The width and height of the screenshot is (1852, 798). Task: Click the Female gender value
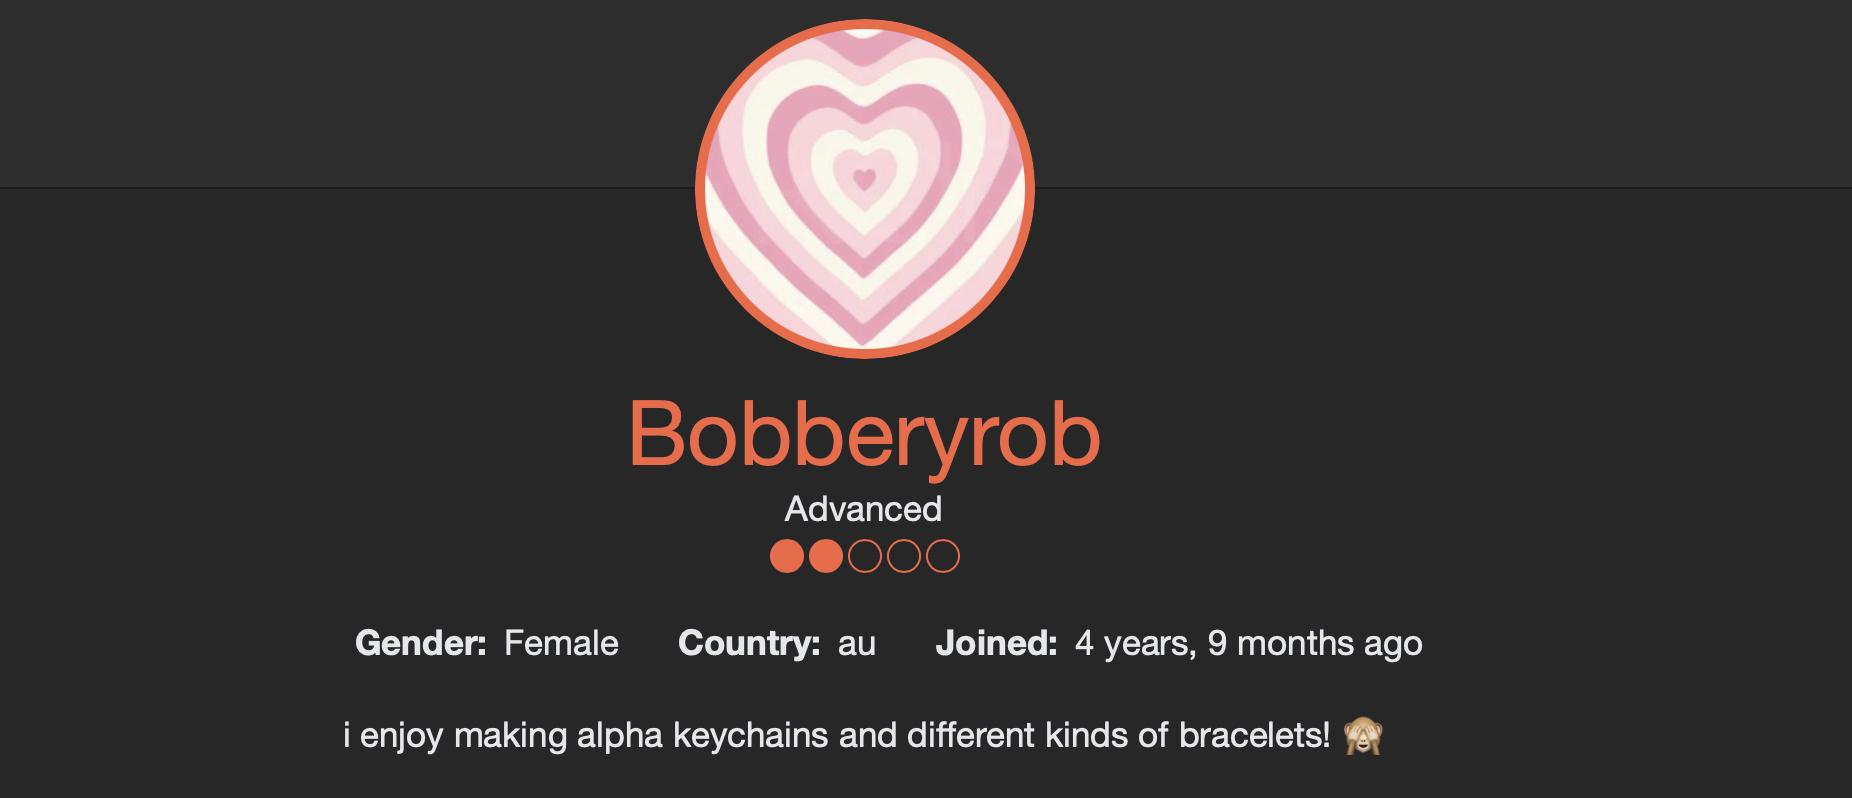click(x=561, y=643)
